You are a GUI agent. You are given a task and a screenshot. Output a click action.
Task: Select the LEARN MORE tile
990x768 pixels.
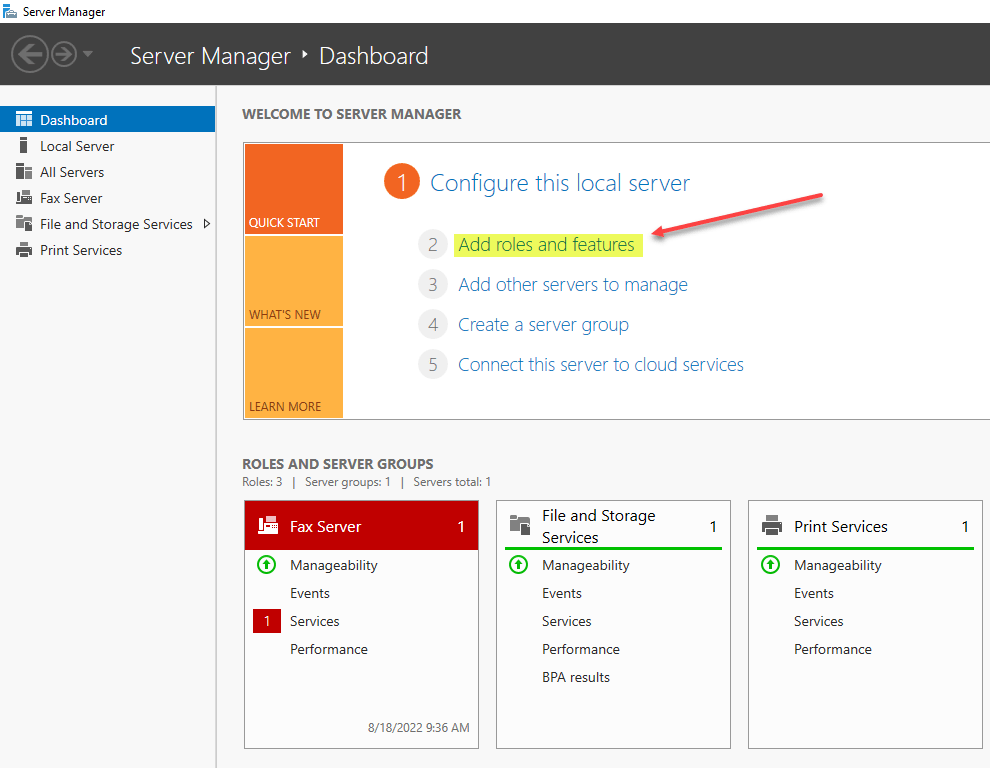tap(294, 373)
